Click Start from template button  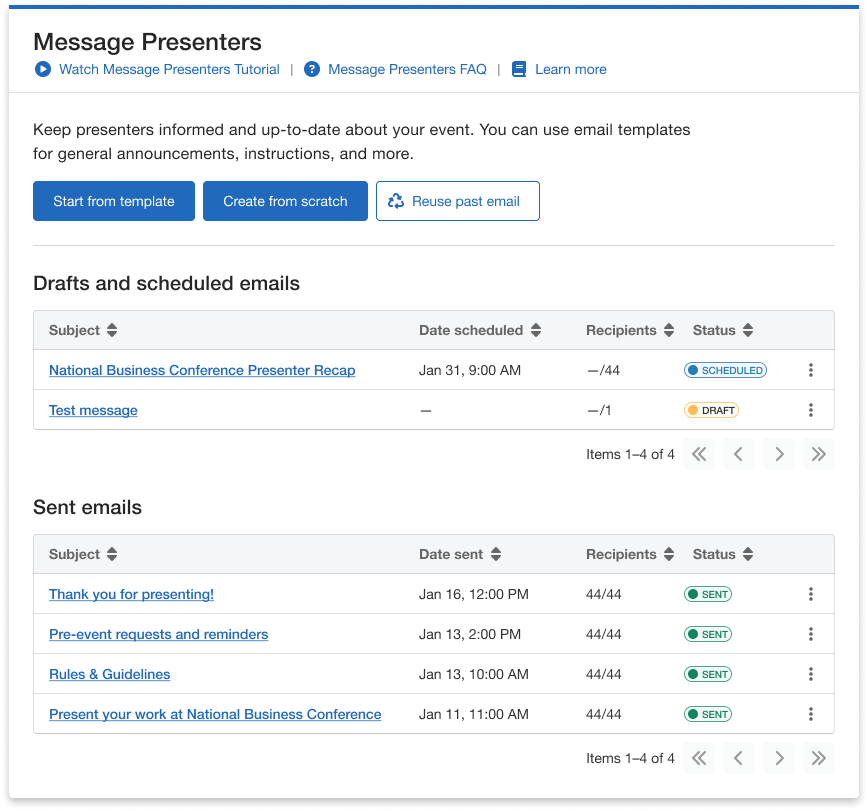114,201
